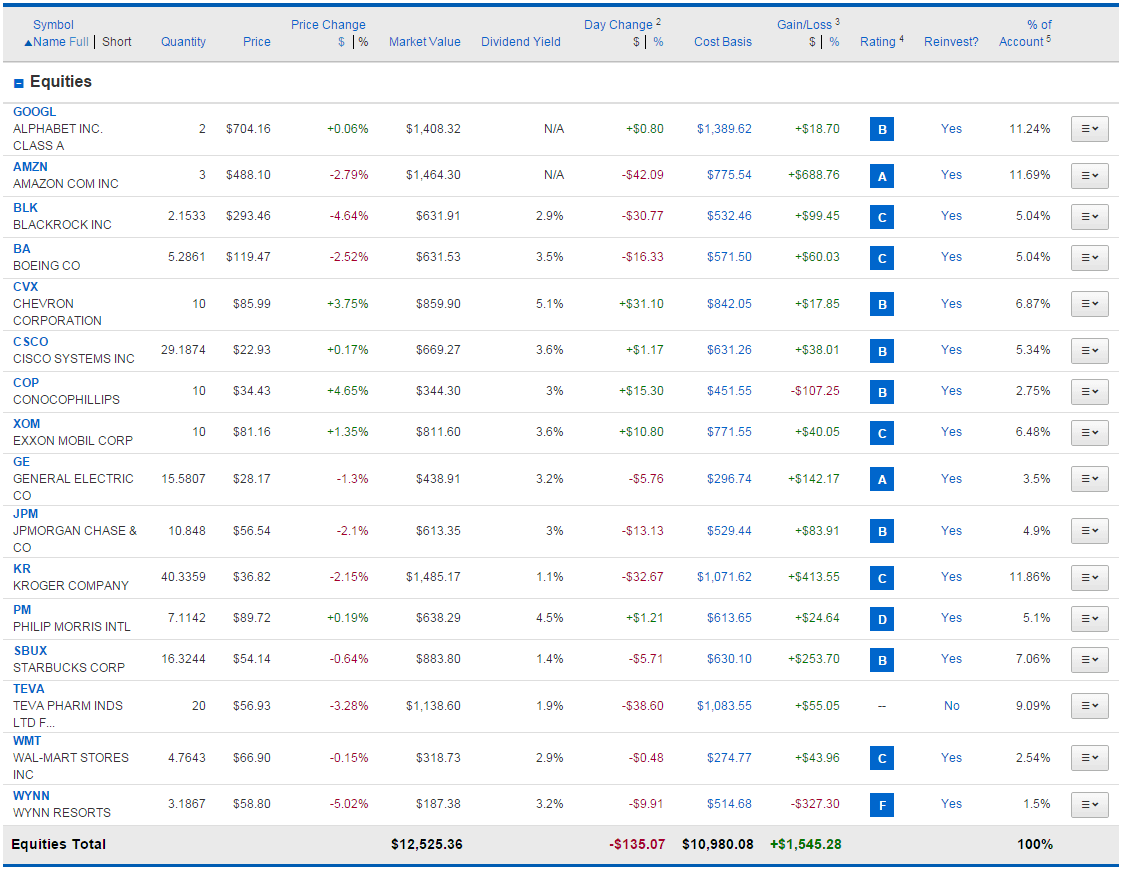Image resolution: width=1121 pixels, height=869 pixels.
Task: Open the SBUX symbol link
Action: click(30, 651)
